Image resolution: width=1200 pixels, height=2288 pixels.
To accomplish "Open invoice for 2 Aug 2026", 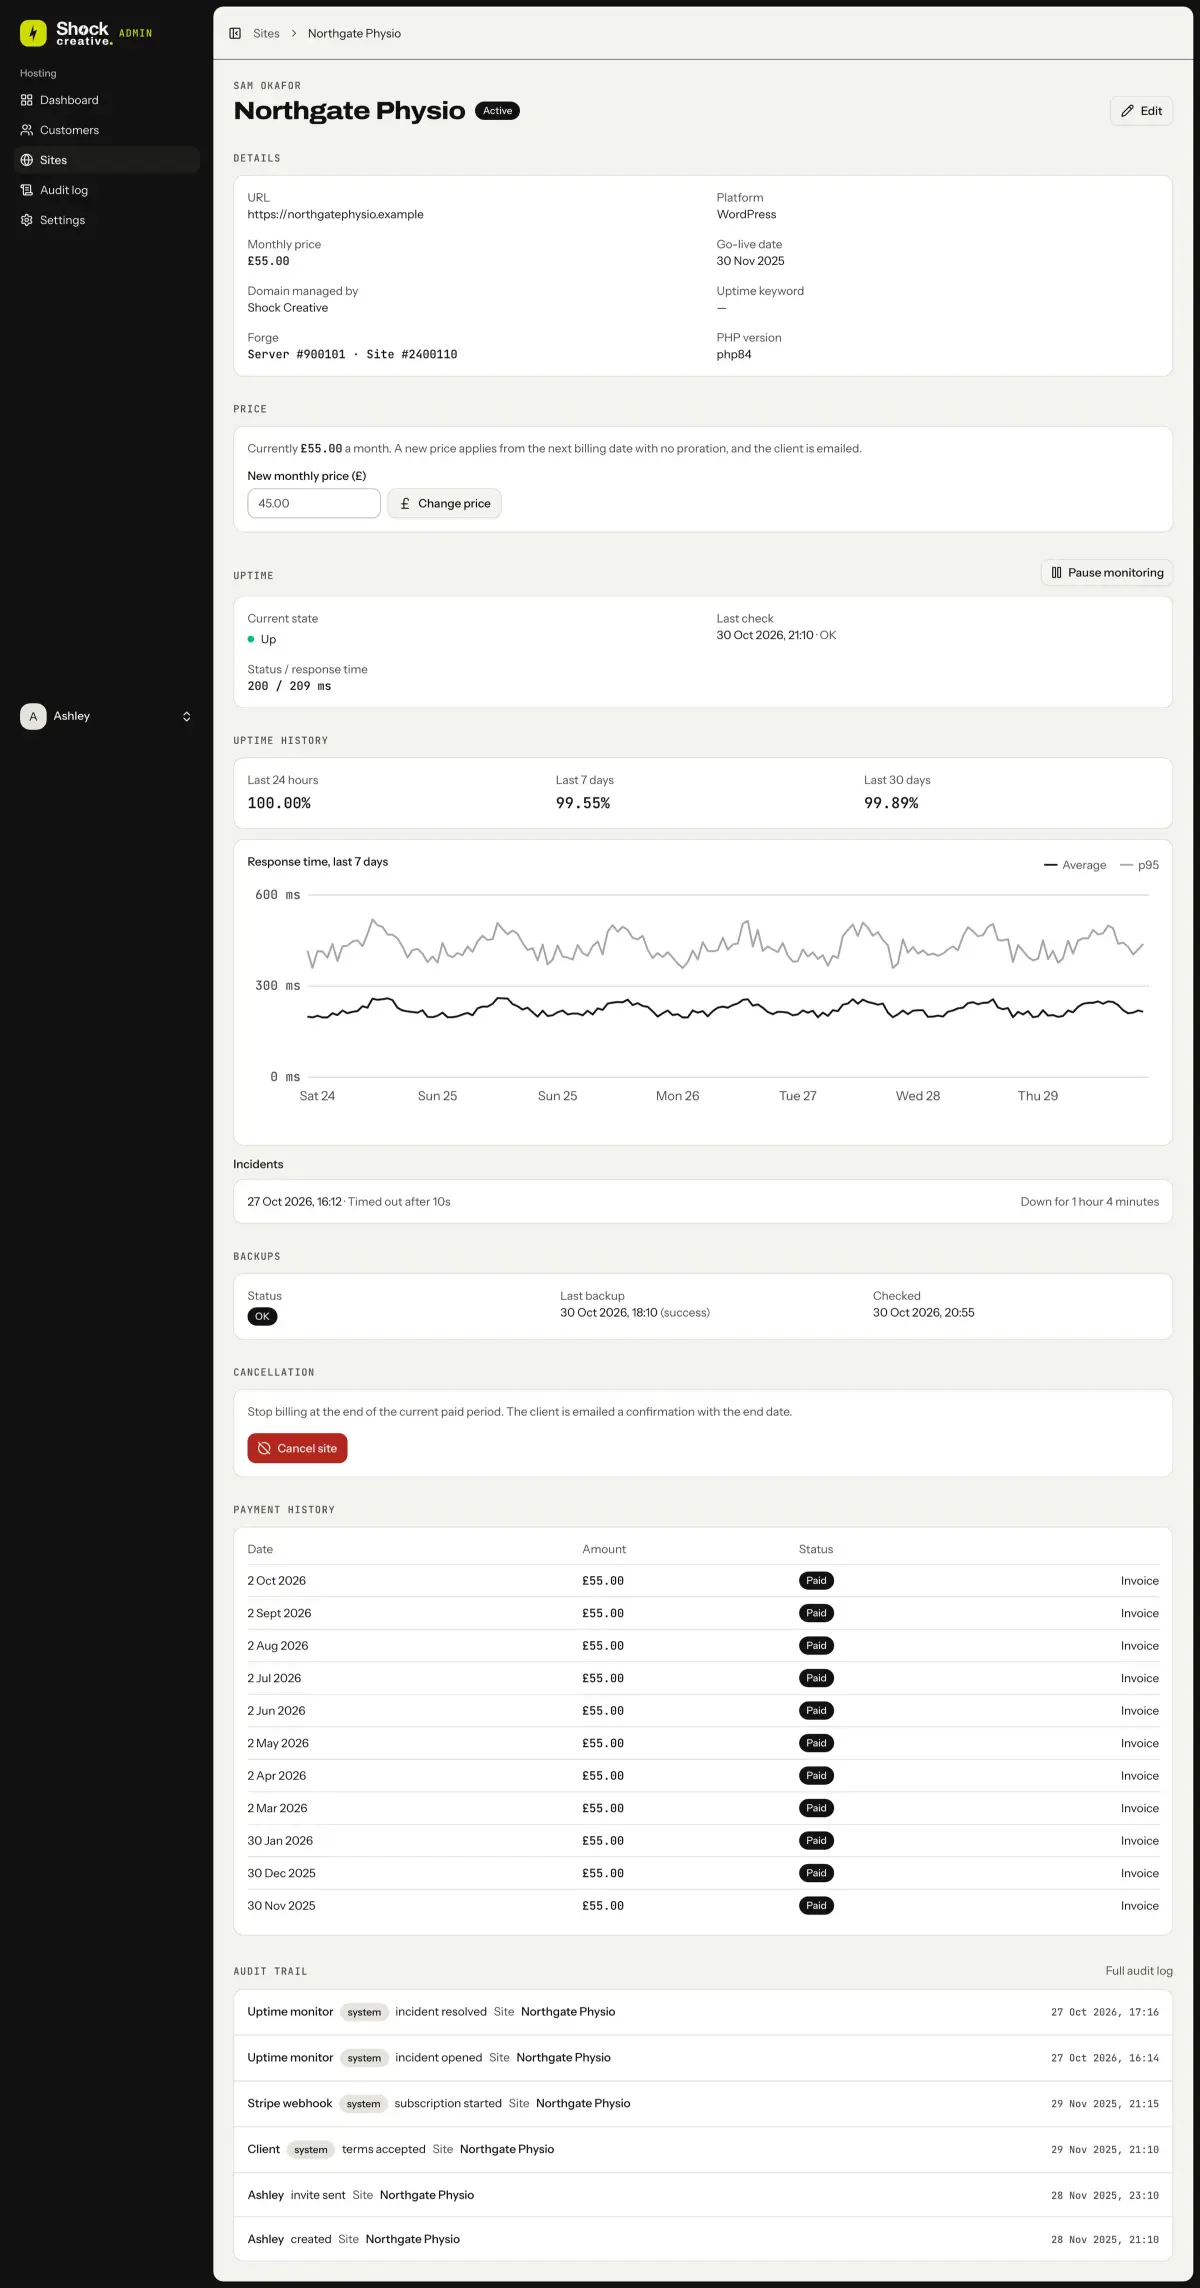I will coord(1139,1646).
